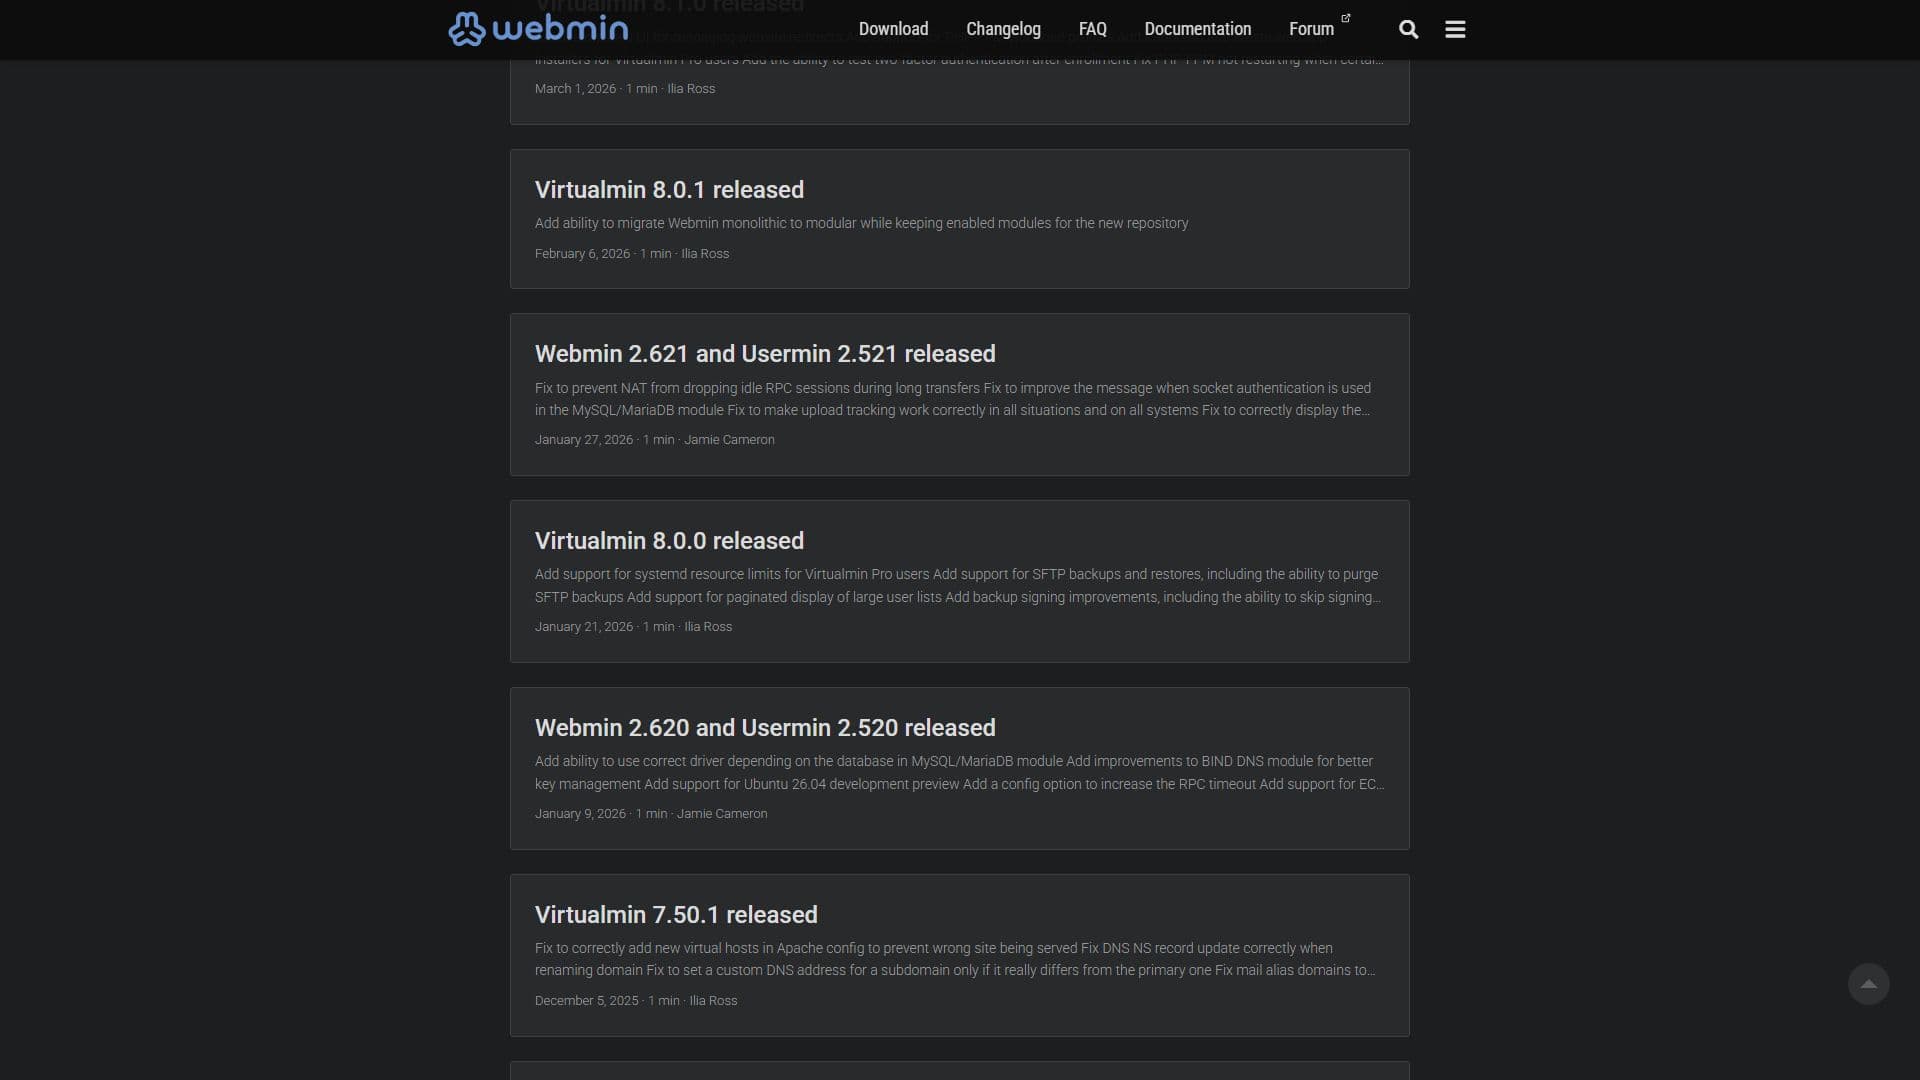Open the search magnifier icon
This screenshot has height=1080, width=1920.
(1408, 29)
